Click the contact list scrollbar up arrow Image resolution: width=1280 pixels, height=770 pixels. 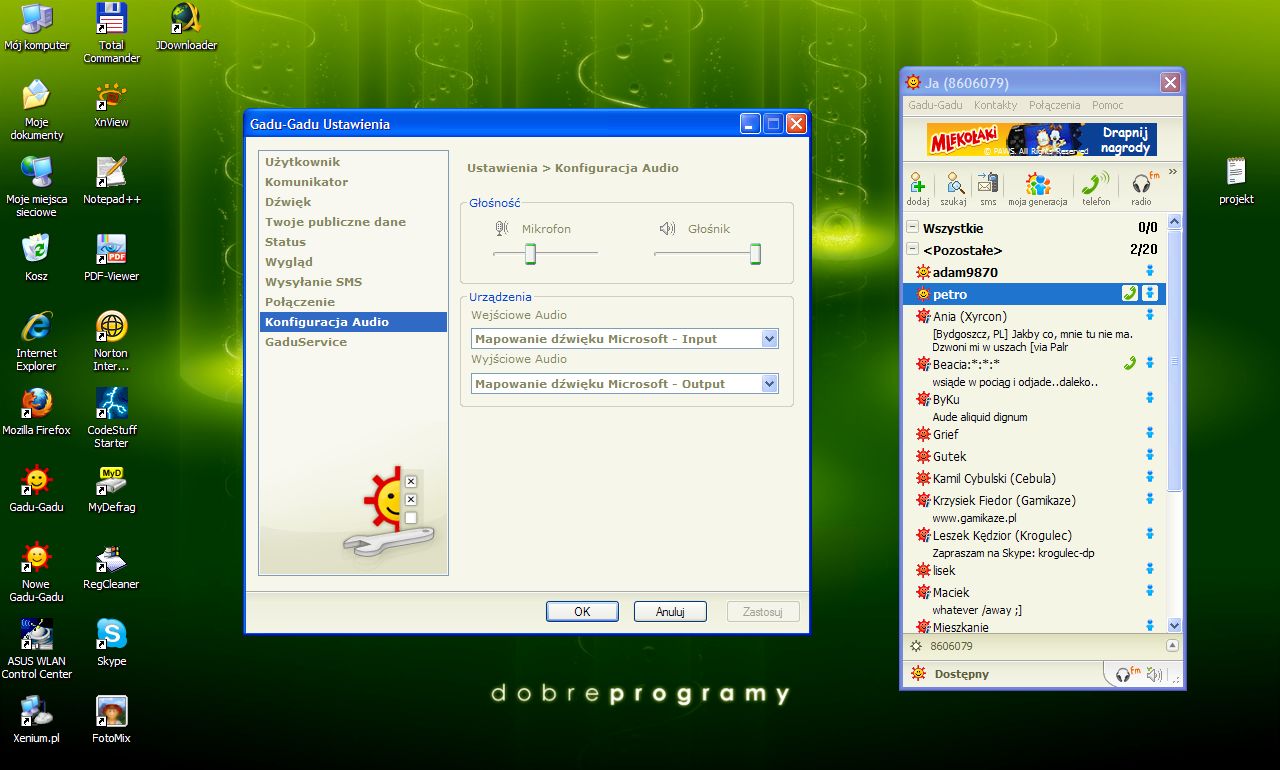[x=1174, y=222]
